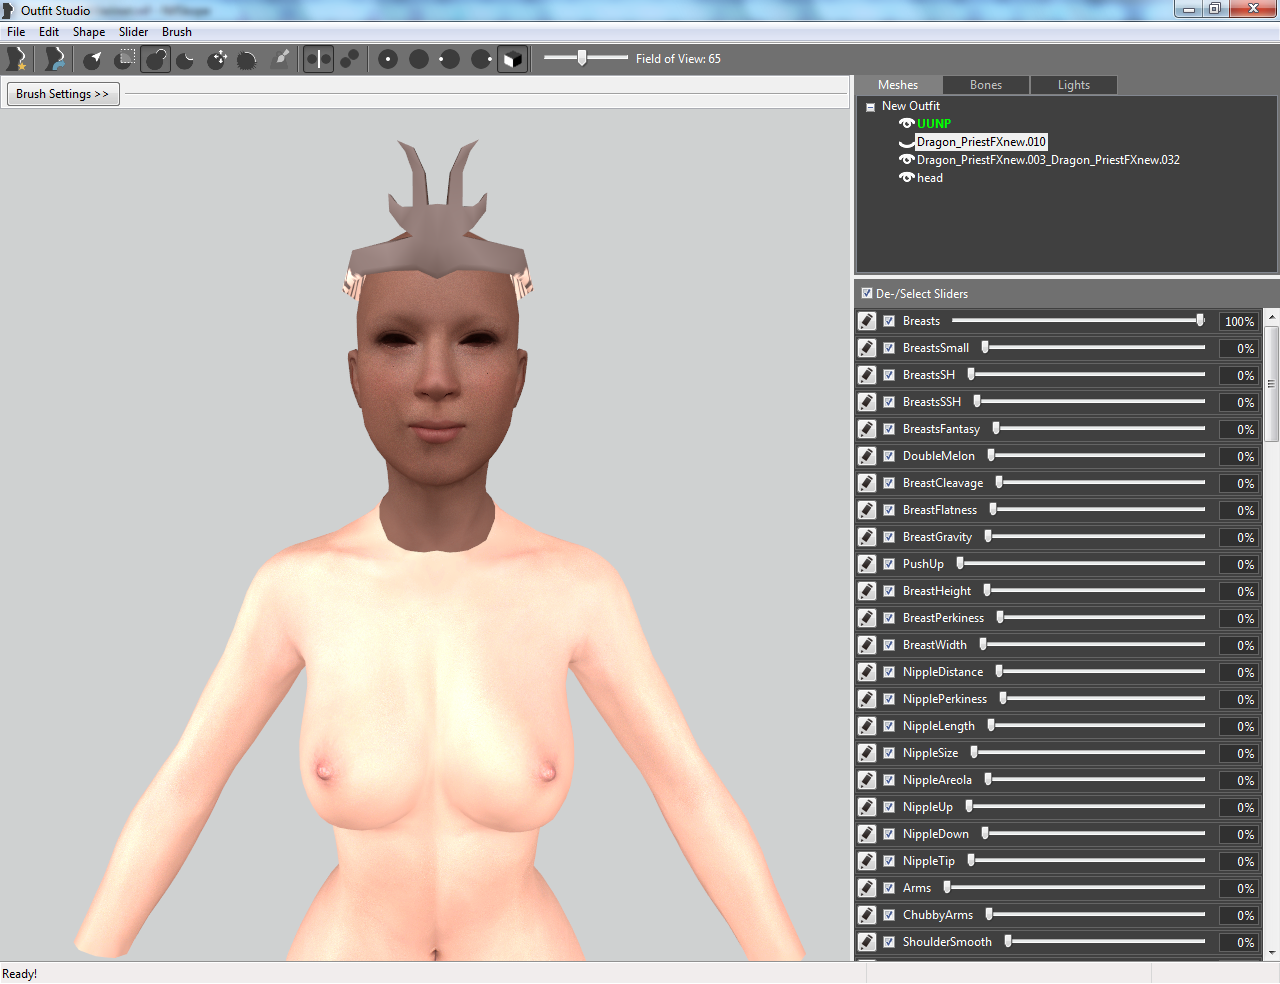Switch to left view
Image resolution: width=1280 pixels, height=984 pixels.
[450, 59]
